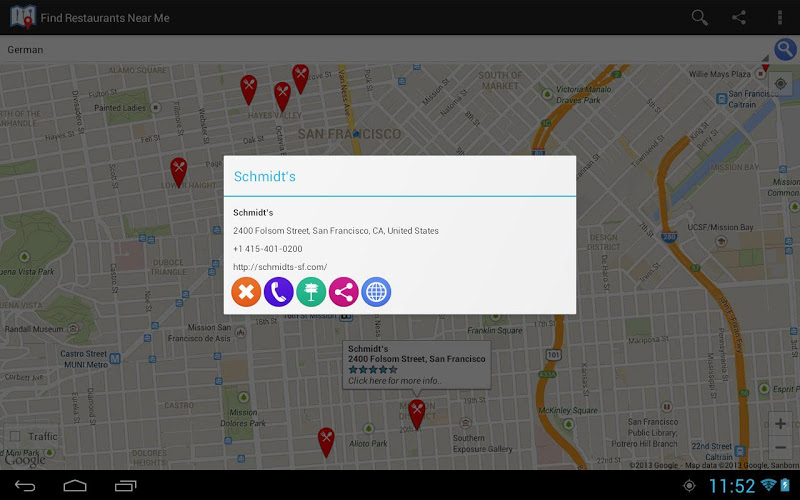The width and height of the screenshot is (800, 500).
Task: Open Android recent apps
Action: tap(126, 486)
